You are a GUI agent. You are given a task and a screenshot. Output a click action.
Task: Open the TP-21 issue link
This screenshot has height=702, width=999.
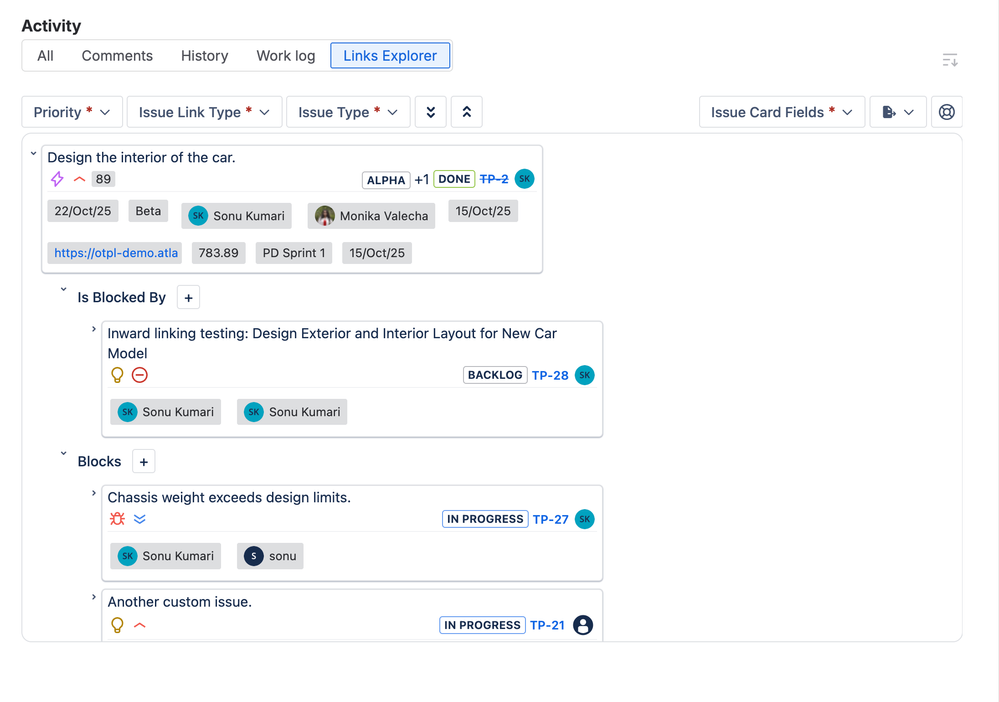(547, 626)
